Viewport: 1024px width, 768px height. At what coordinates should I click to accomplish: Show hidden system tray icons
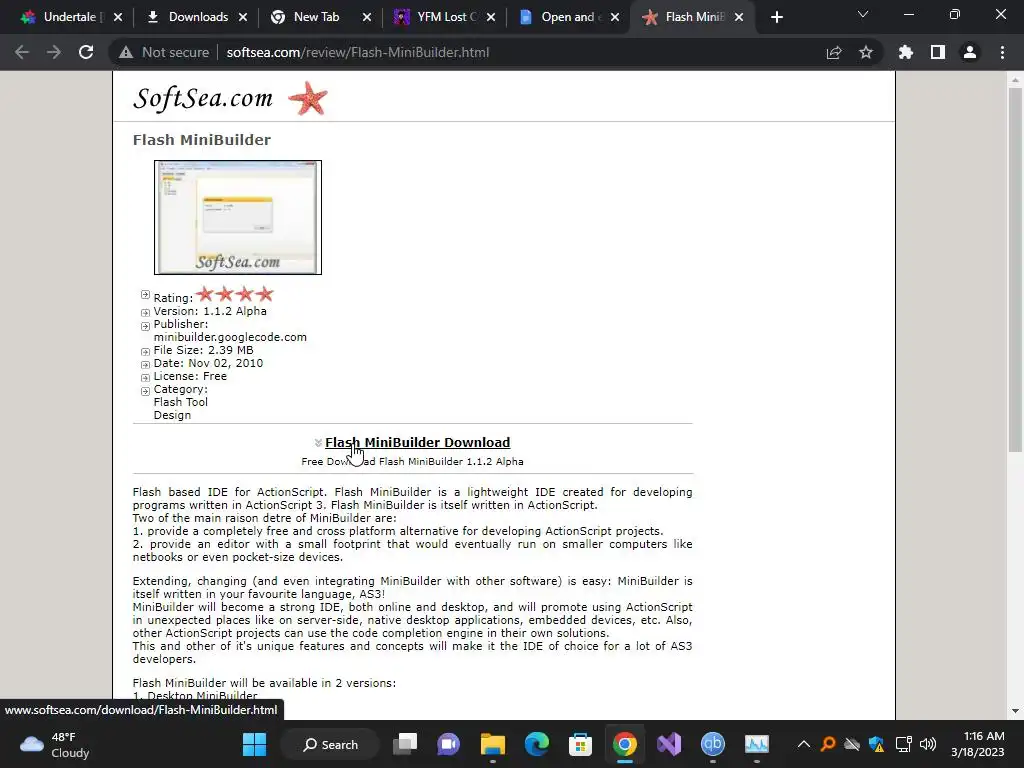tap(804, 744)
